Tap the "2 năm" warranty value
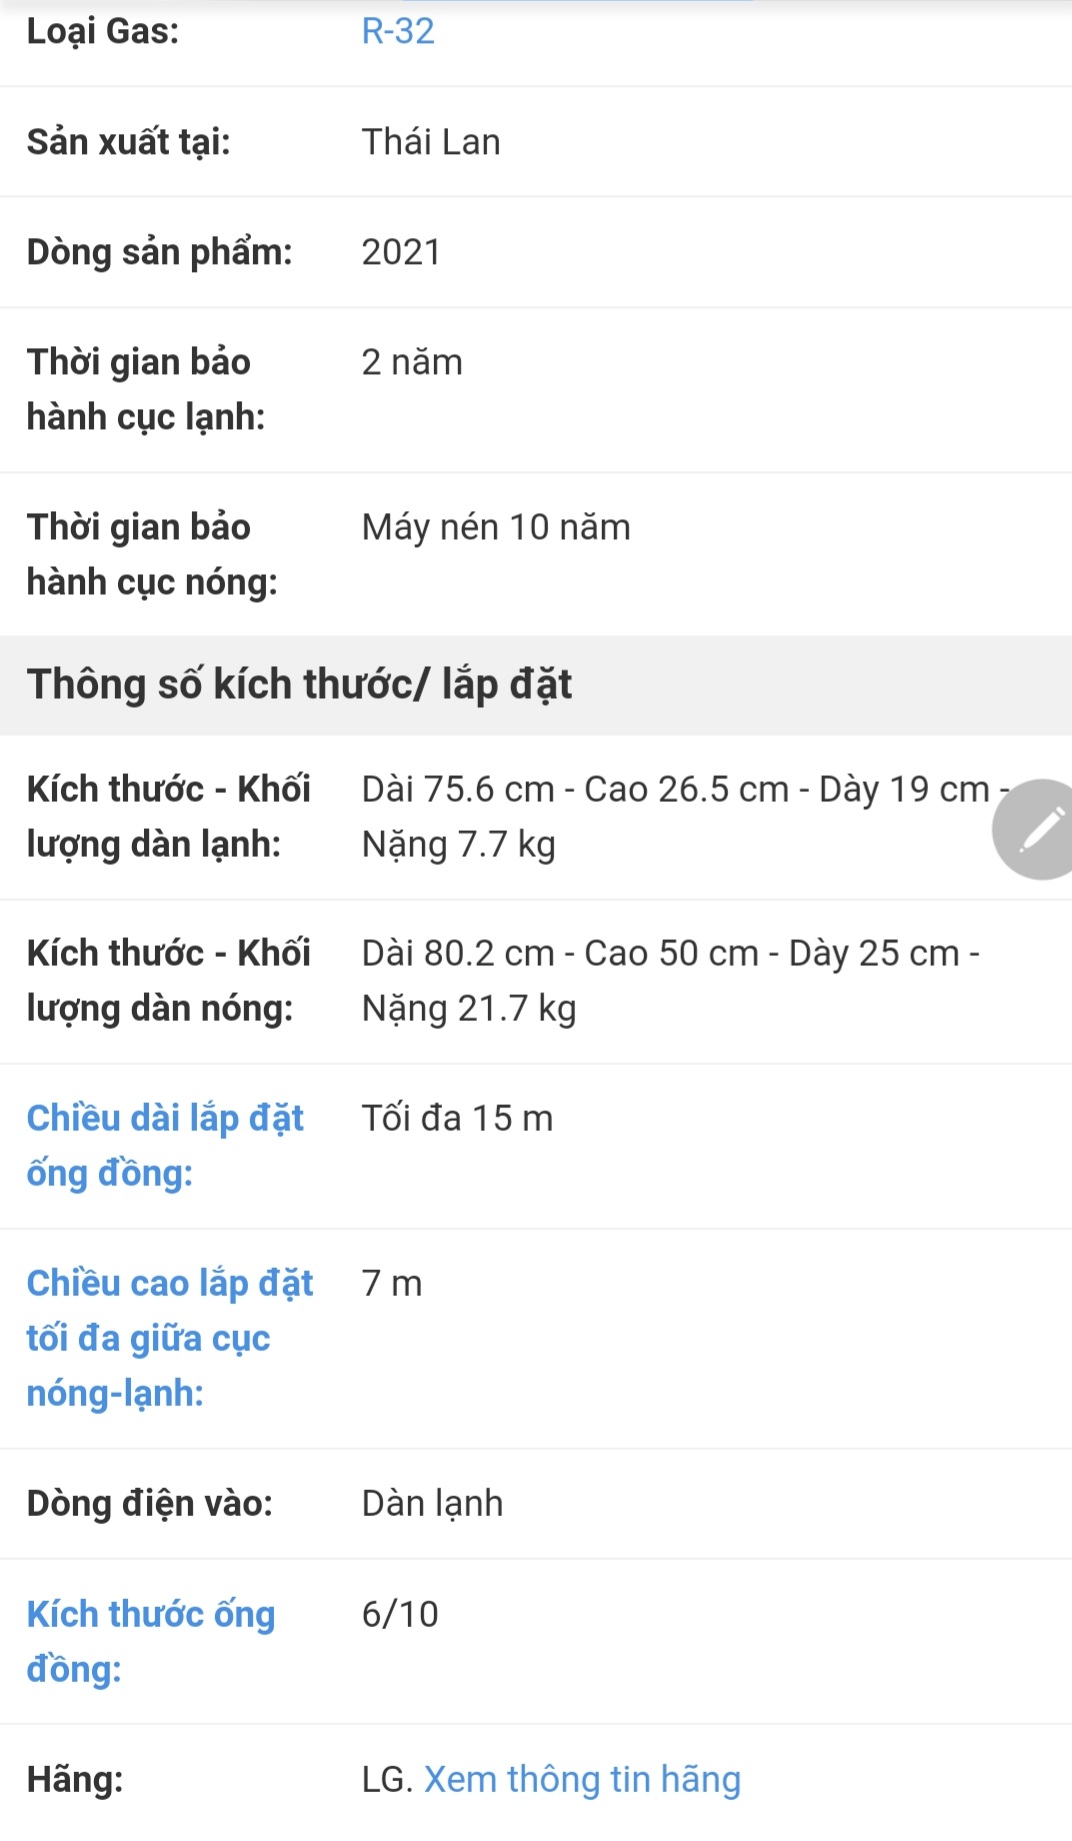Viewport: 1072px width, 1841px height. (x=412, y=362)
